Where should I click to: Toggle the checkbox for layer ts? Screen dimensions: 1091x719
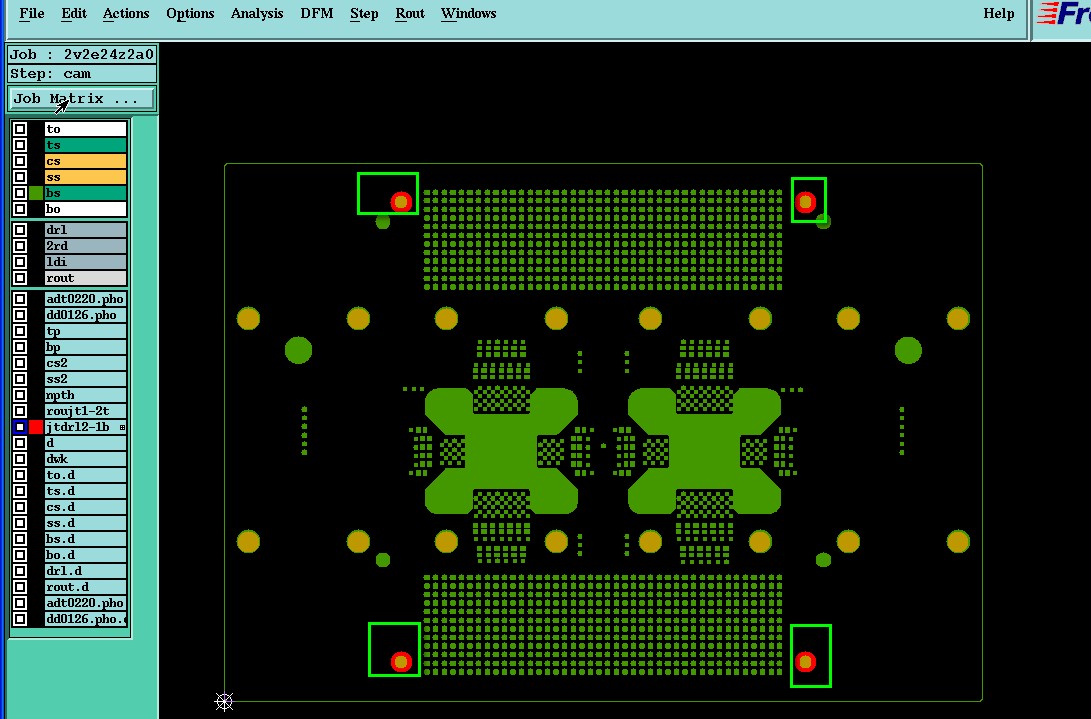tap(20, 145)
